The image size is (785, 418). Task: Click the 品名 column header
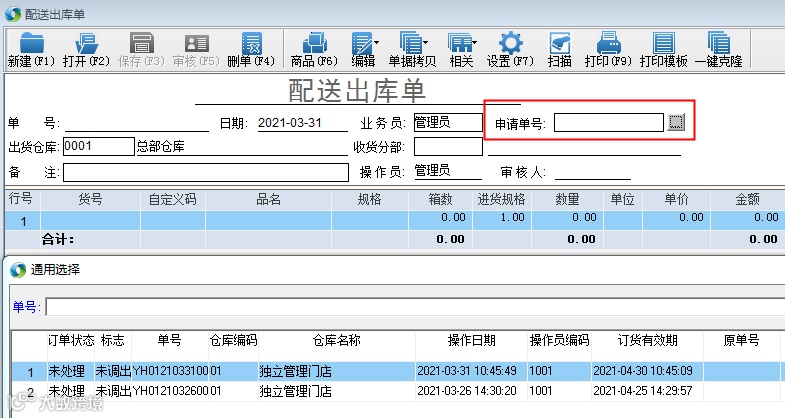tap(268, 199)
